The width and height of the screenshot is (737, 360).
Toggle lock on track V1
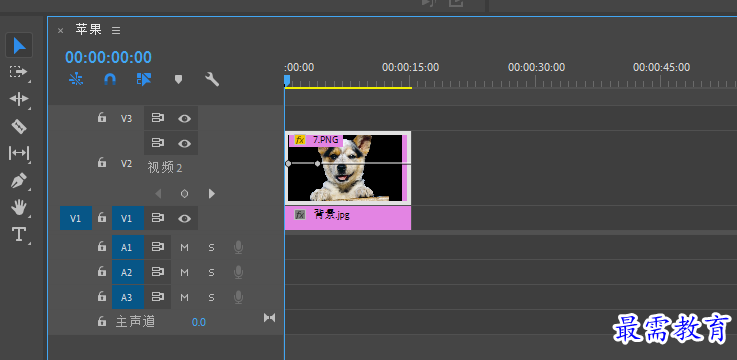coord(102,218)
